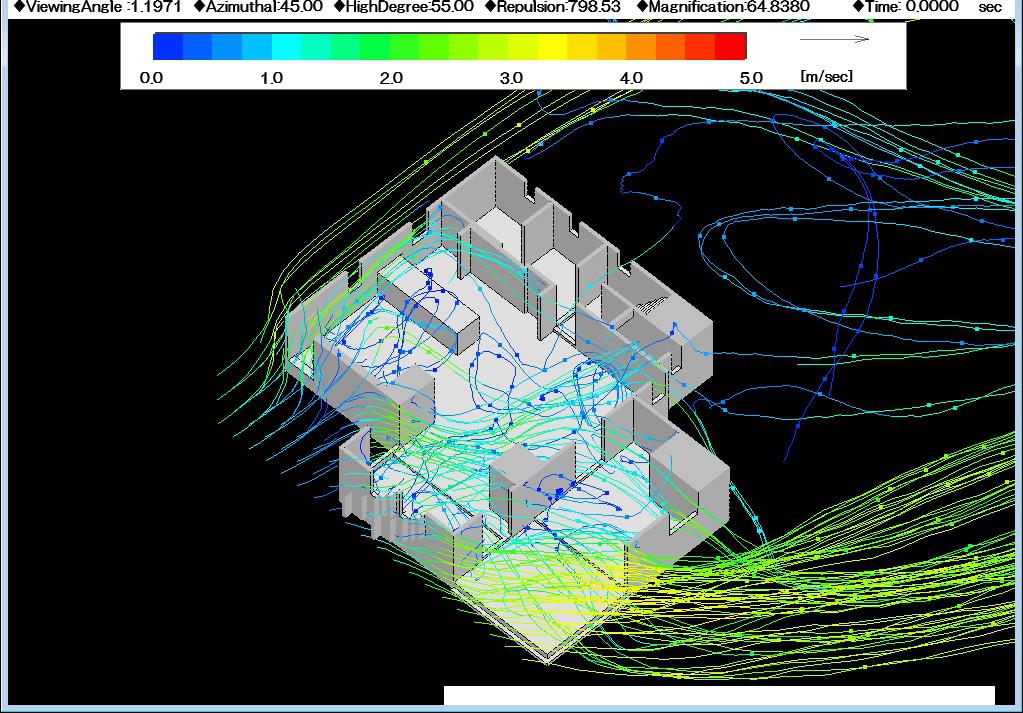Click the HighDegree:55.00 readout
The height and width of the screenshot is (713, 1023).
tap(404, 7)
